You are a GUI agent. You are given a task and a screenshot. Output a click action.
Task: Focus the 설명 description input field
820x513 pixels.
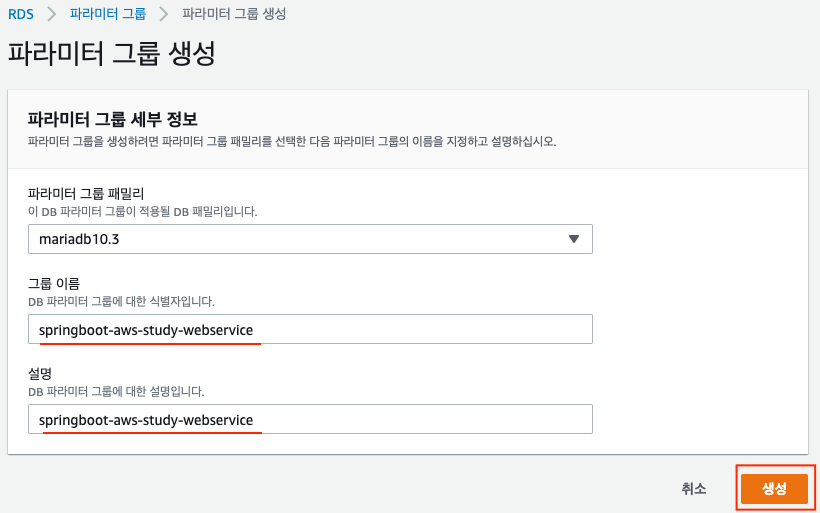tap(310, 419)
